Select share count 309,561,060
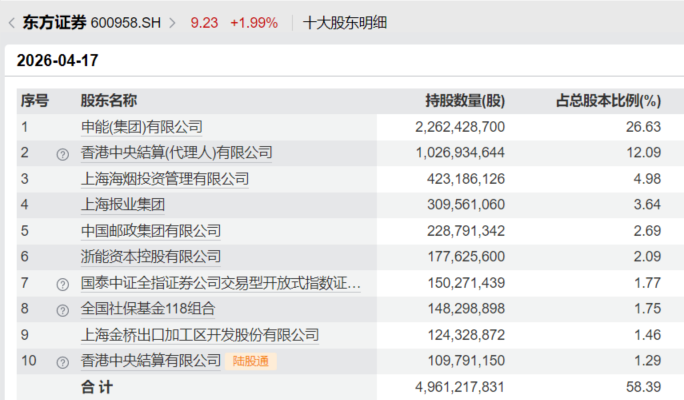 466,205
